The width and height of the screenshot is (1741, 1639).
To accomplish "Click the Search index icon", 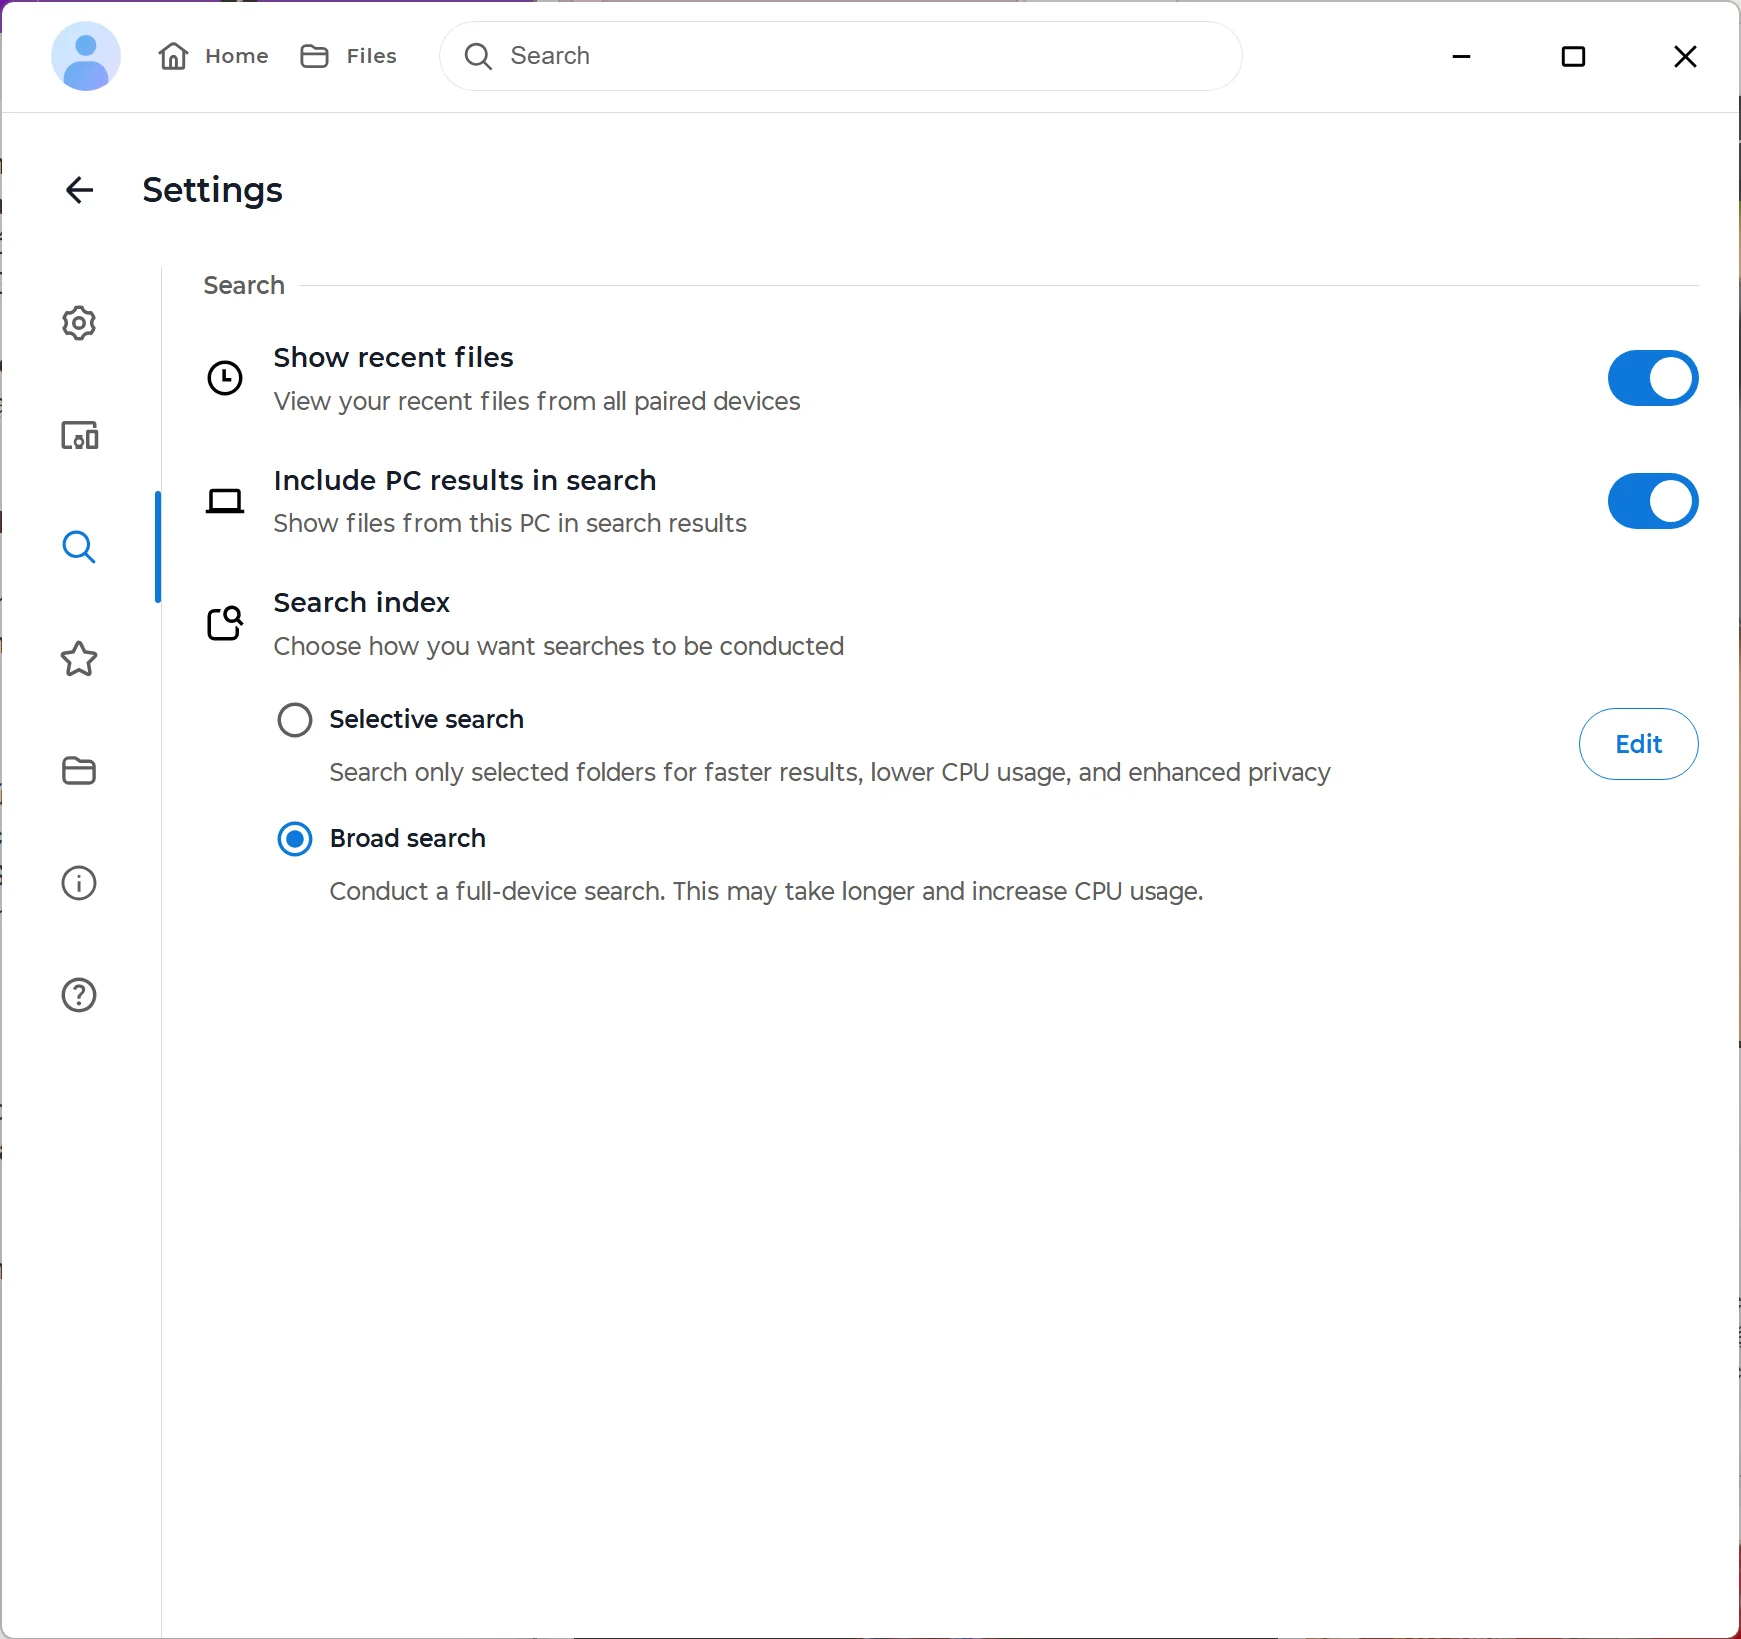I will pyautogui.click(x=225, y=623).
